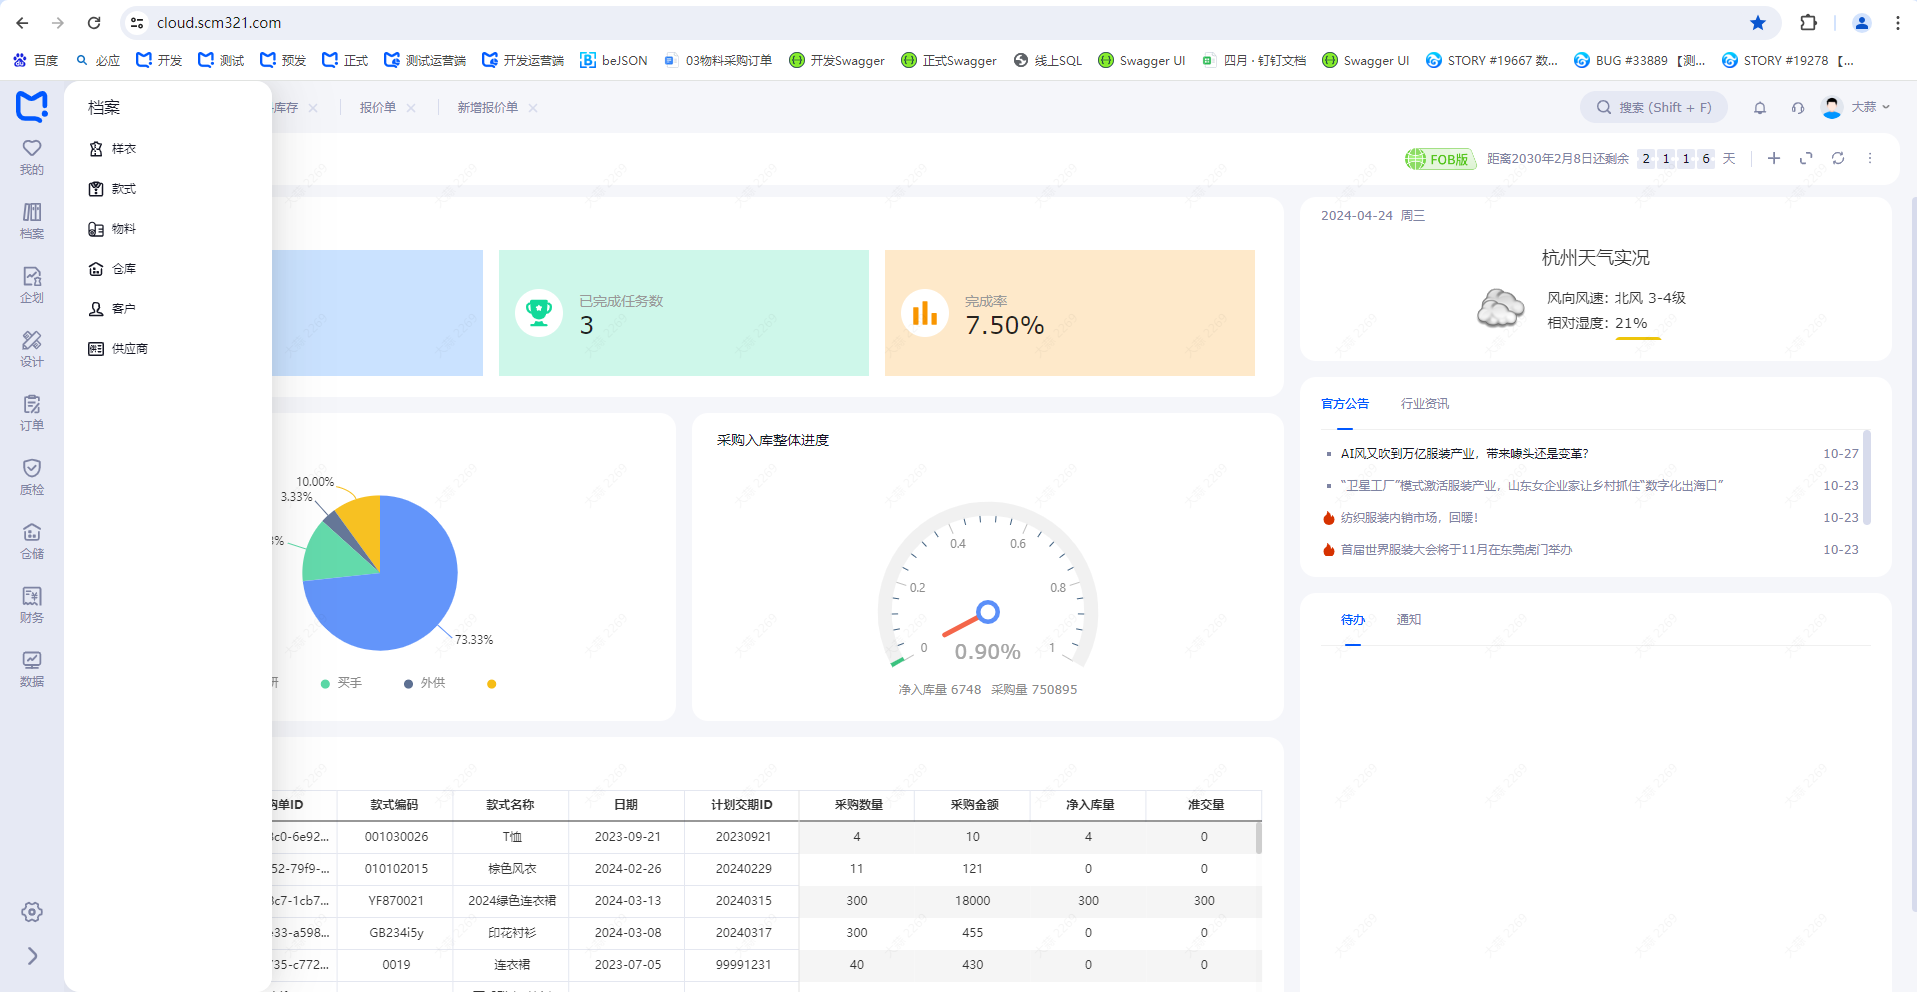Open browser extensions puzzle icon
1917x992 pixels.
(x=1808, y=23)
